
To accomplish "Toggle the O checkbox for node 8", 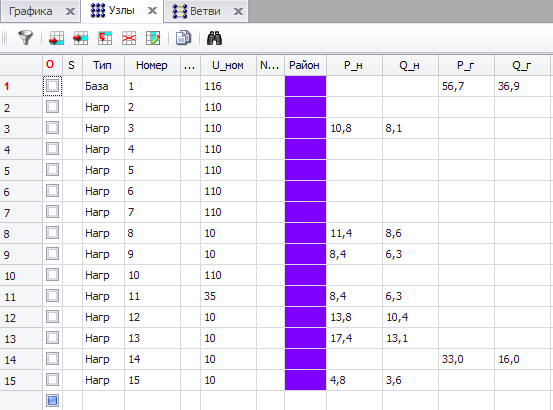I will 53,233.
